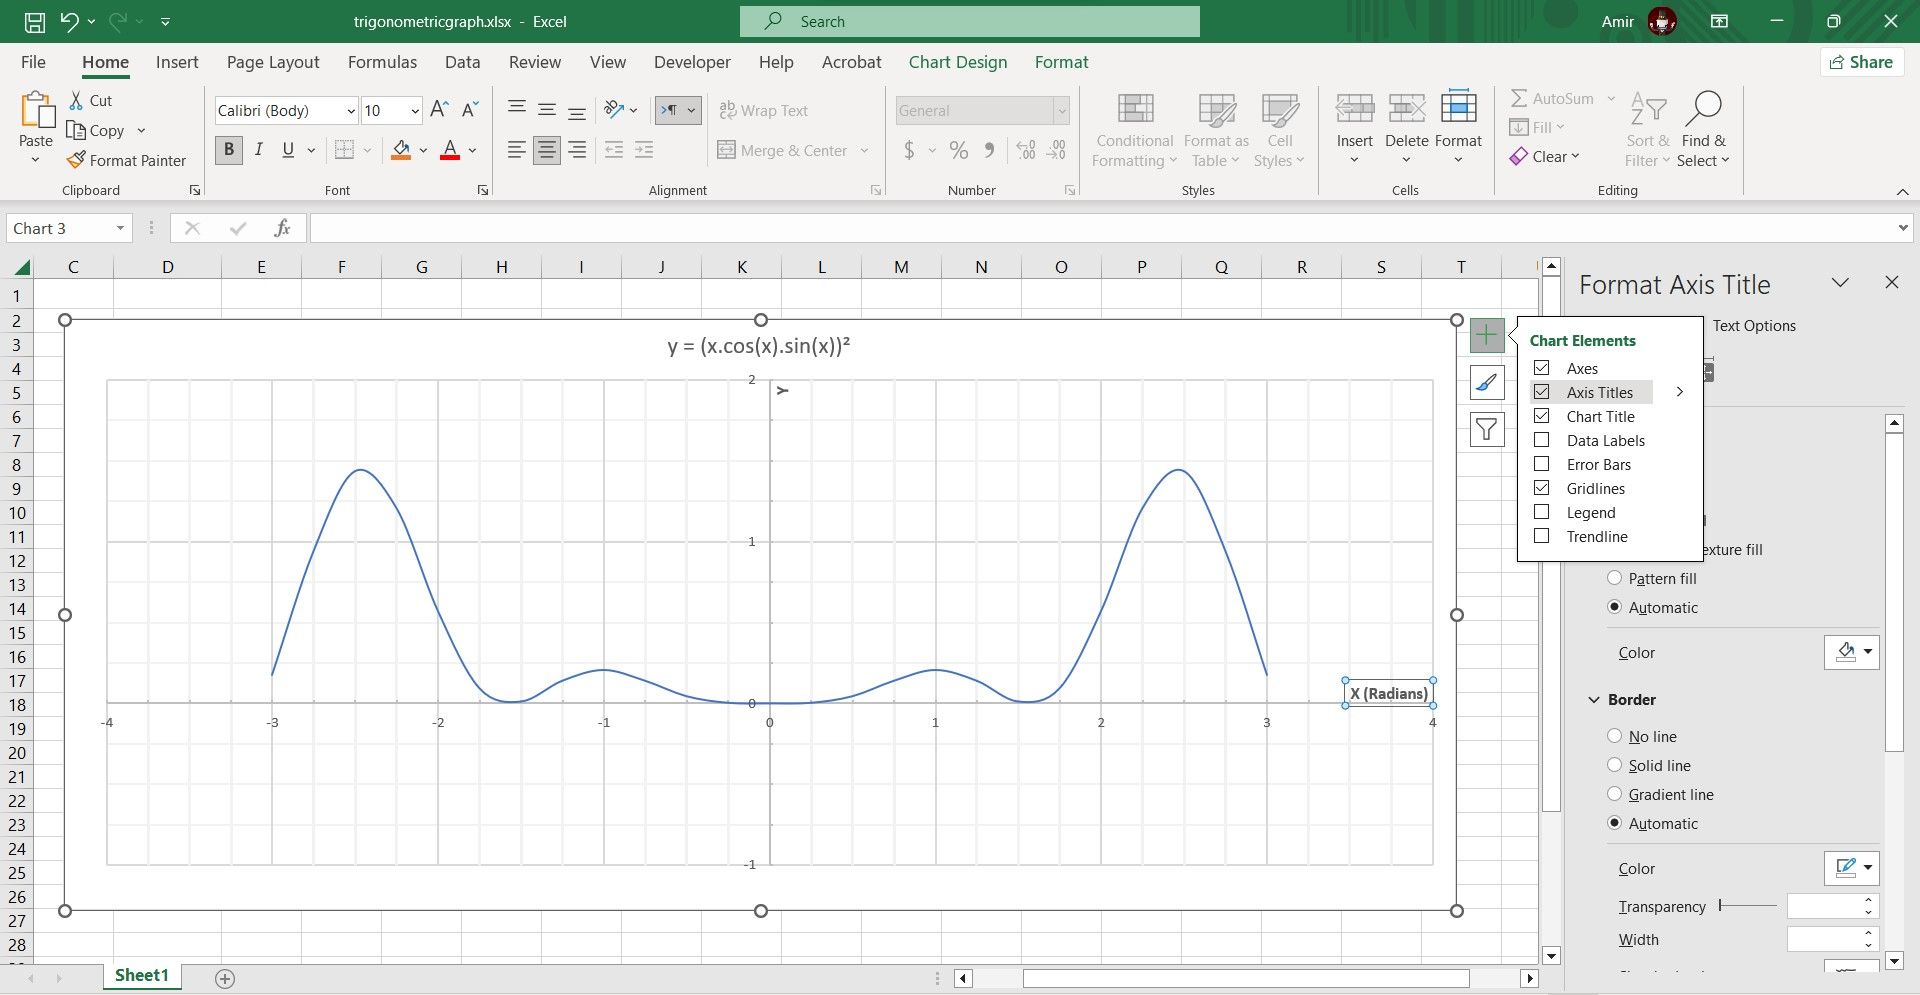Click the Chart Styles paintbrush button
This screenshot has width=1920, height=995.
(x=1487, y=382)
